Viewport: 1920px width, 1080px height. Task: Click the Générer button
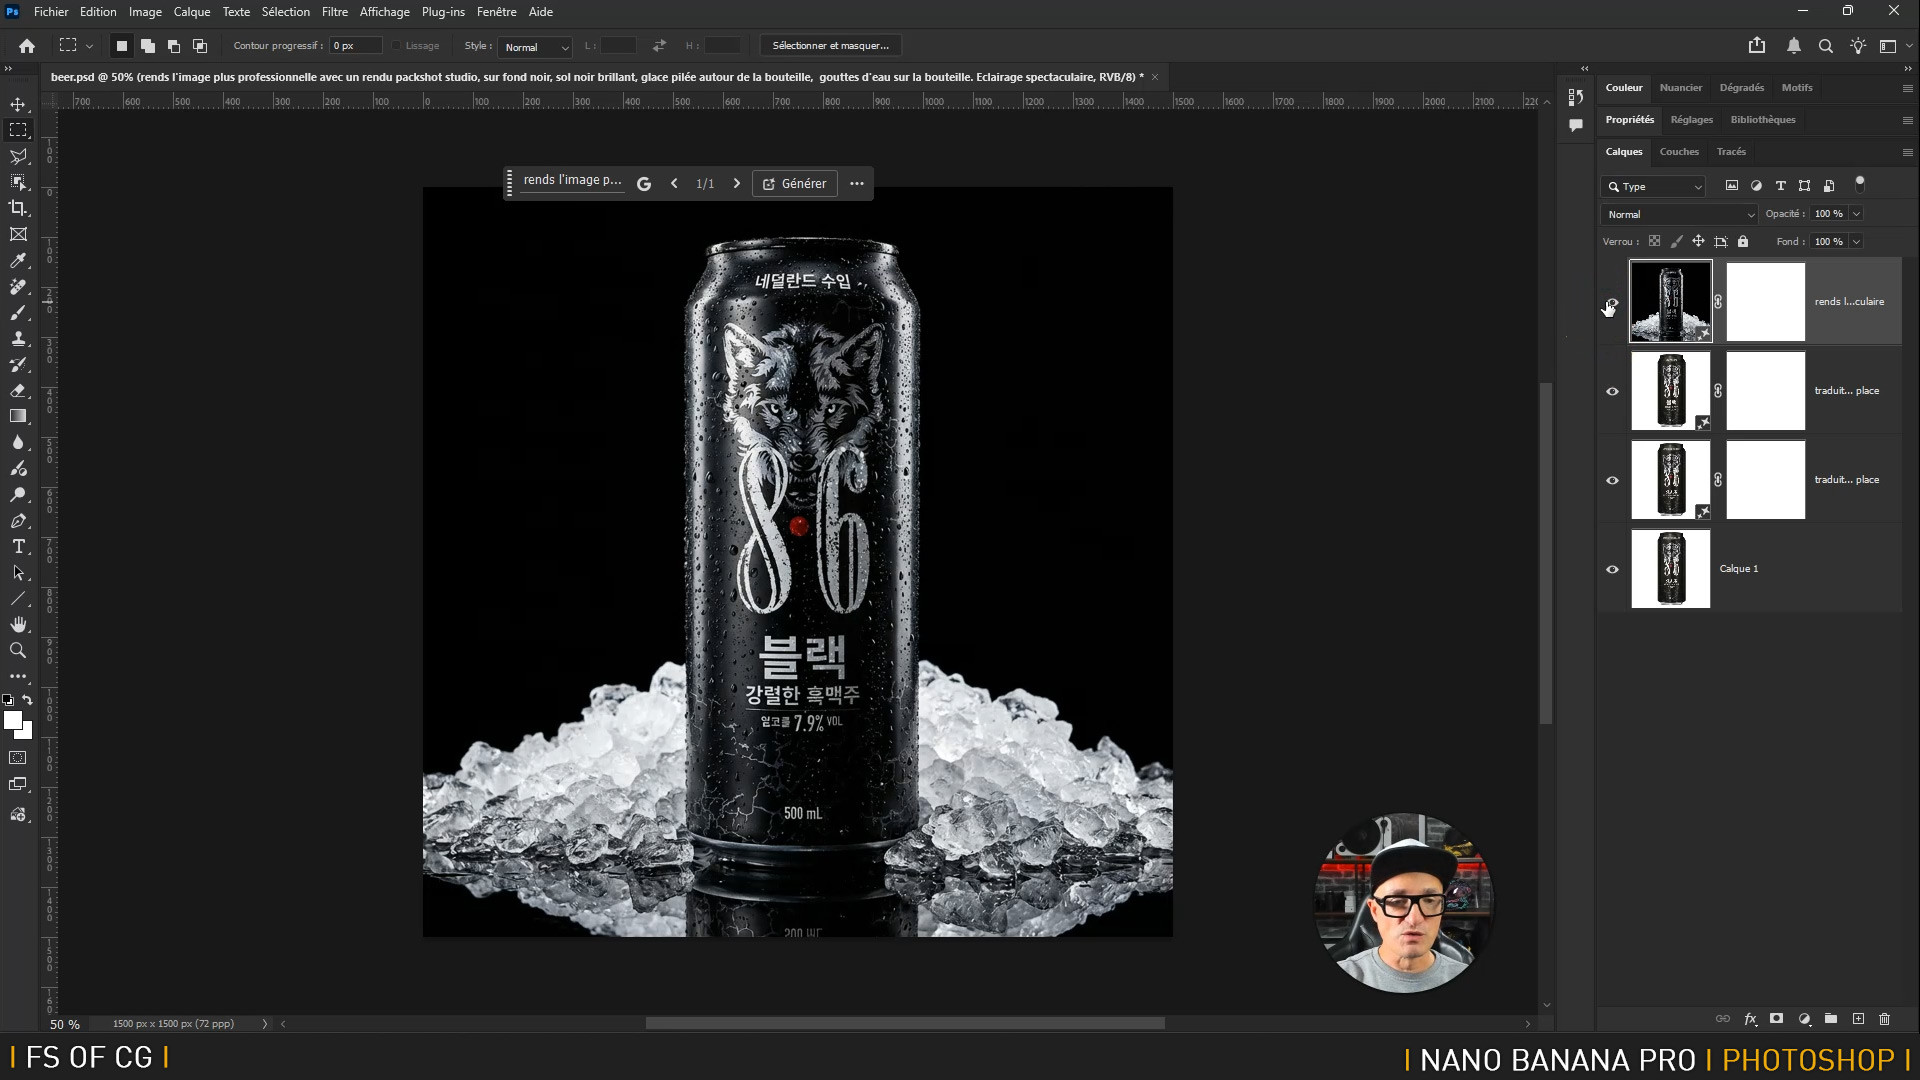[x=794, y=184]
